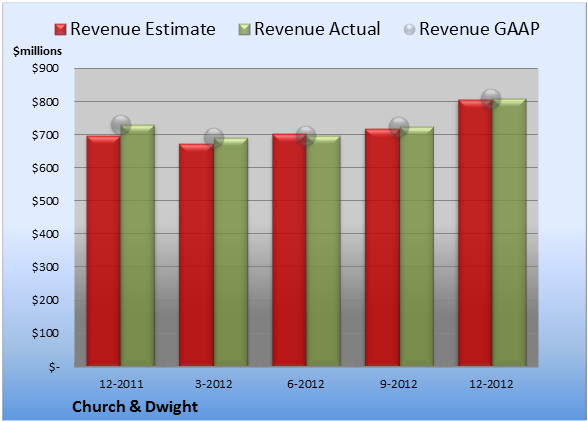Viewport: 588px width, 422px height.
Task: Click the $millions axis unit label
Action: pyautogui.click(x=37, y=51)
